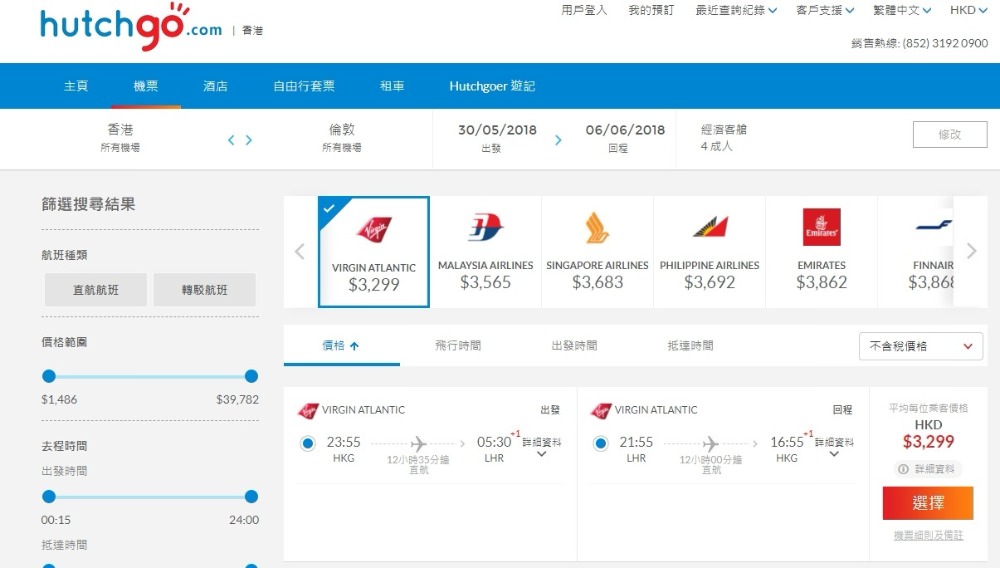The width and height of the screenshot is (1000, 568).
Task: Click the price range maximum slider handle
Action: pos(251,376)
